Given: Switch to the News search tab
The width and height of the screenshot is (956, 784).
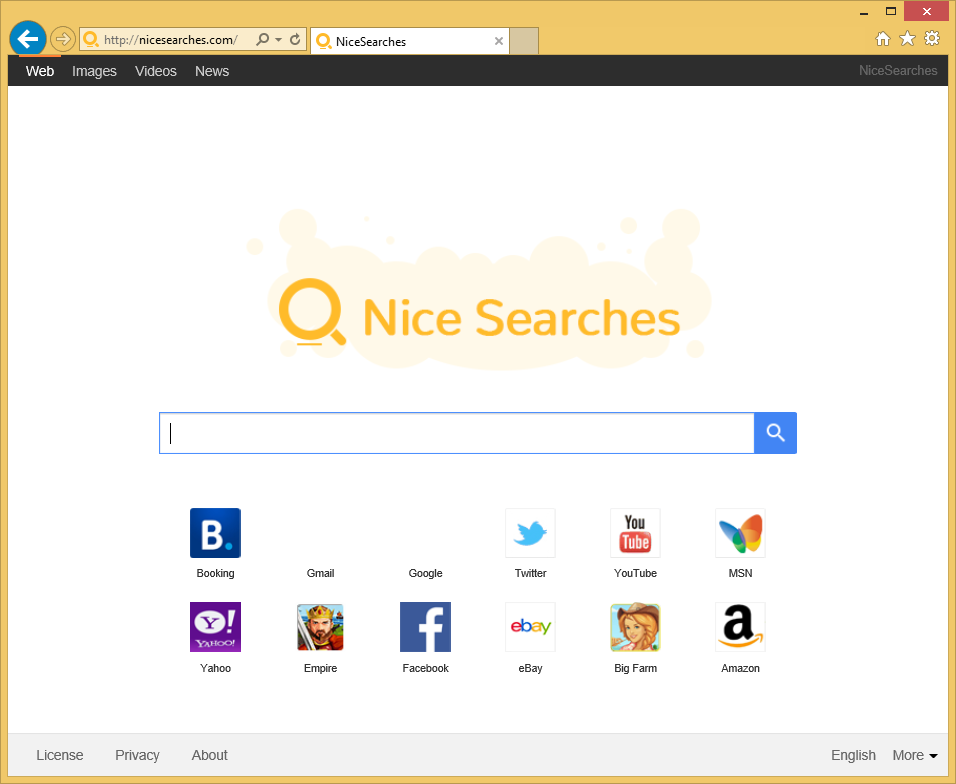Looking at the screenshot, I should pyautogui.click(x=212, y=71).
